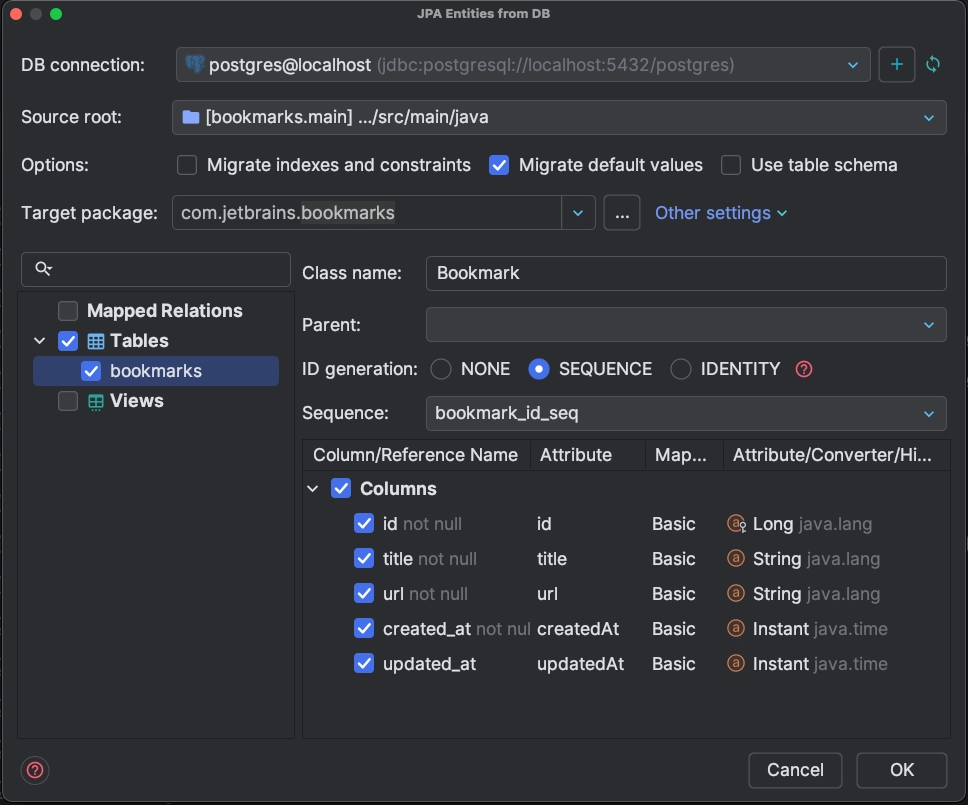The width and height of the screenshot is (968, 805).
Task: Click createdAt attribute name cell
Action: pyautogui.click(x=578, y=628)
